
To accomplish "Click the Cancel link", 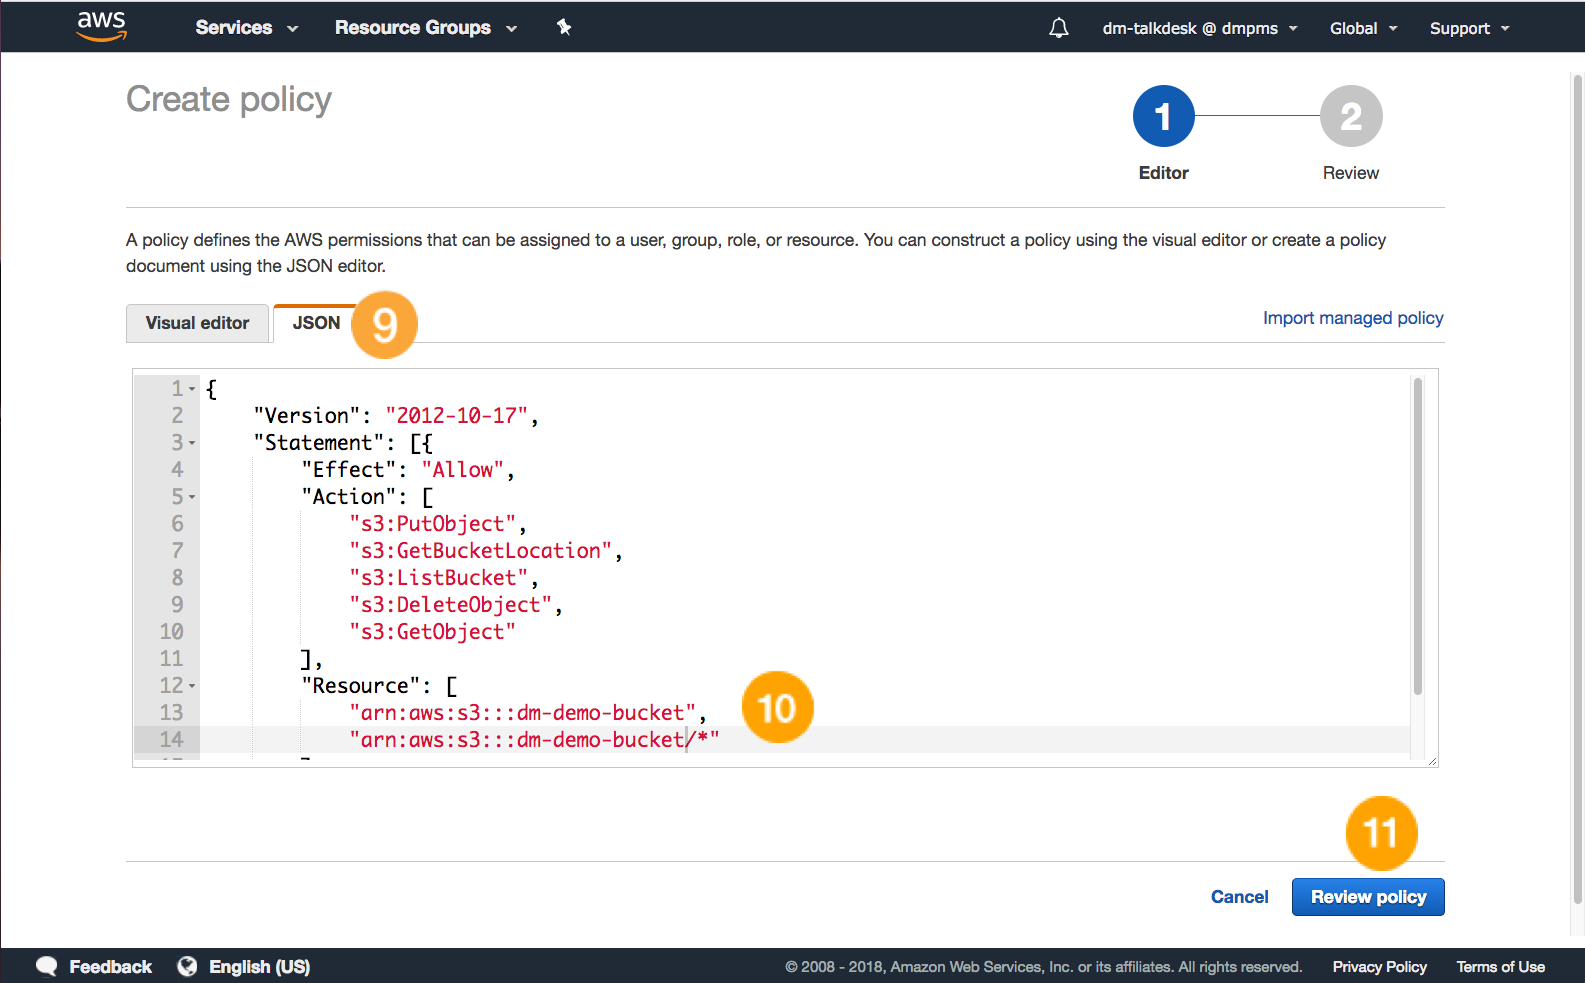I will pos(1239,897).
